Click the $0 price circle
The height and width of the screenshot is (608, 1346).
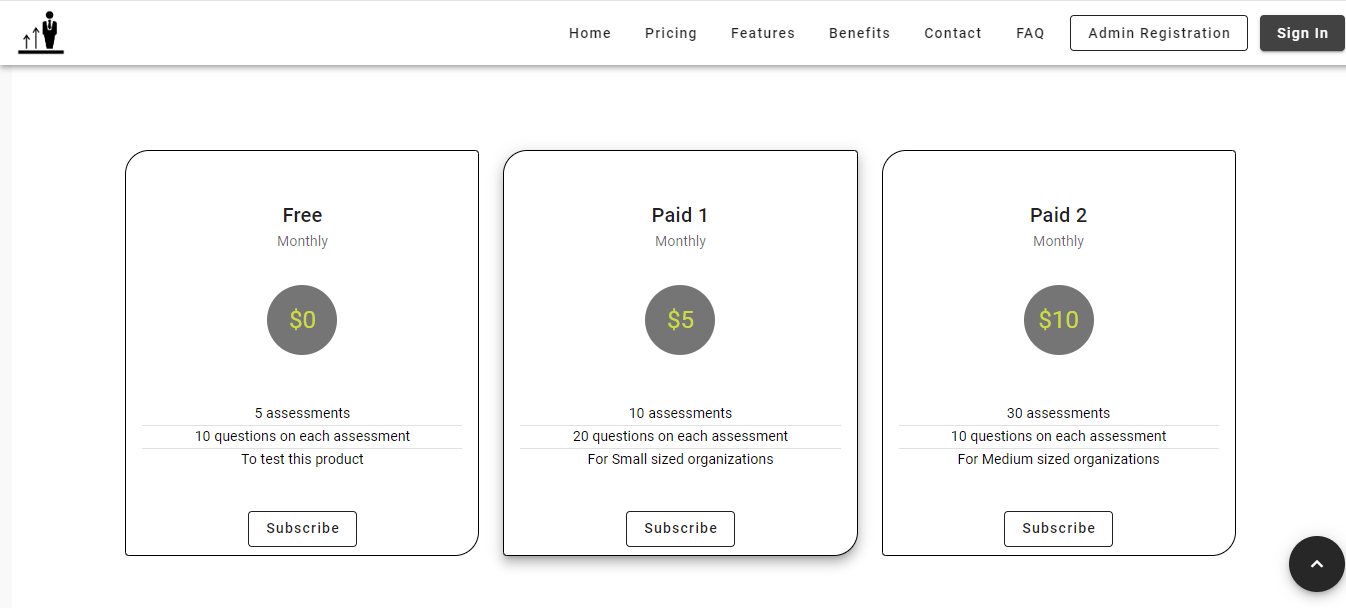[302, 319]
